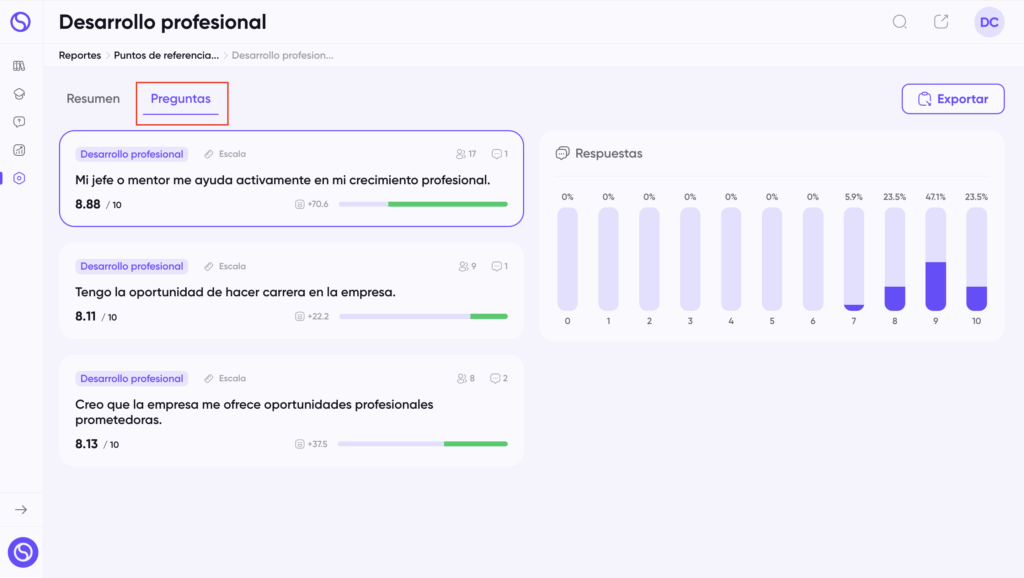
Task: Click the logo in the top-left corner
Action: click(20, 22)
